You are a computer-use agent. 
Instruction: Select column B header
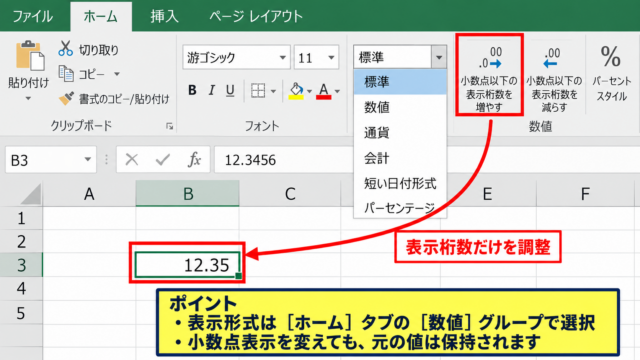click(188, 194)
